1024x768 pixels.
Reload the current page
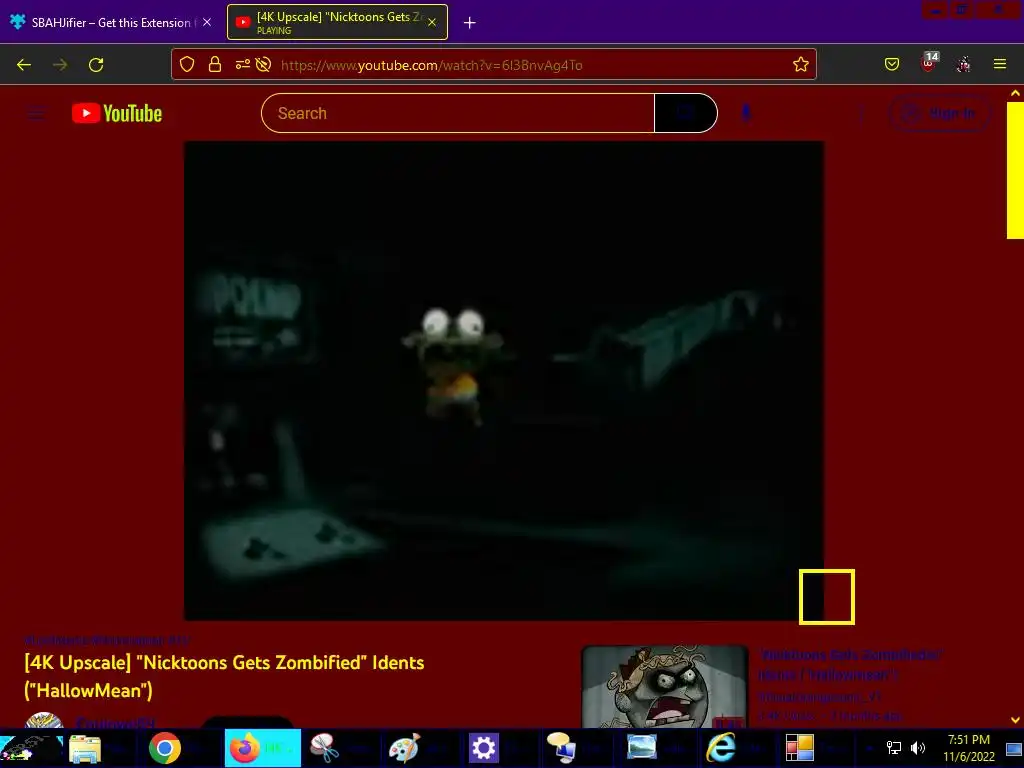pyautogui.click(x=96, y=65)
